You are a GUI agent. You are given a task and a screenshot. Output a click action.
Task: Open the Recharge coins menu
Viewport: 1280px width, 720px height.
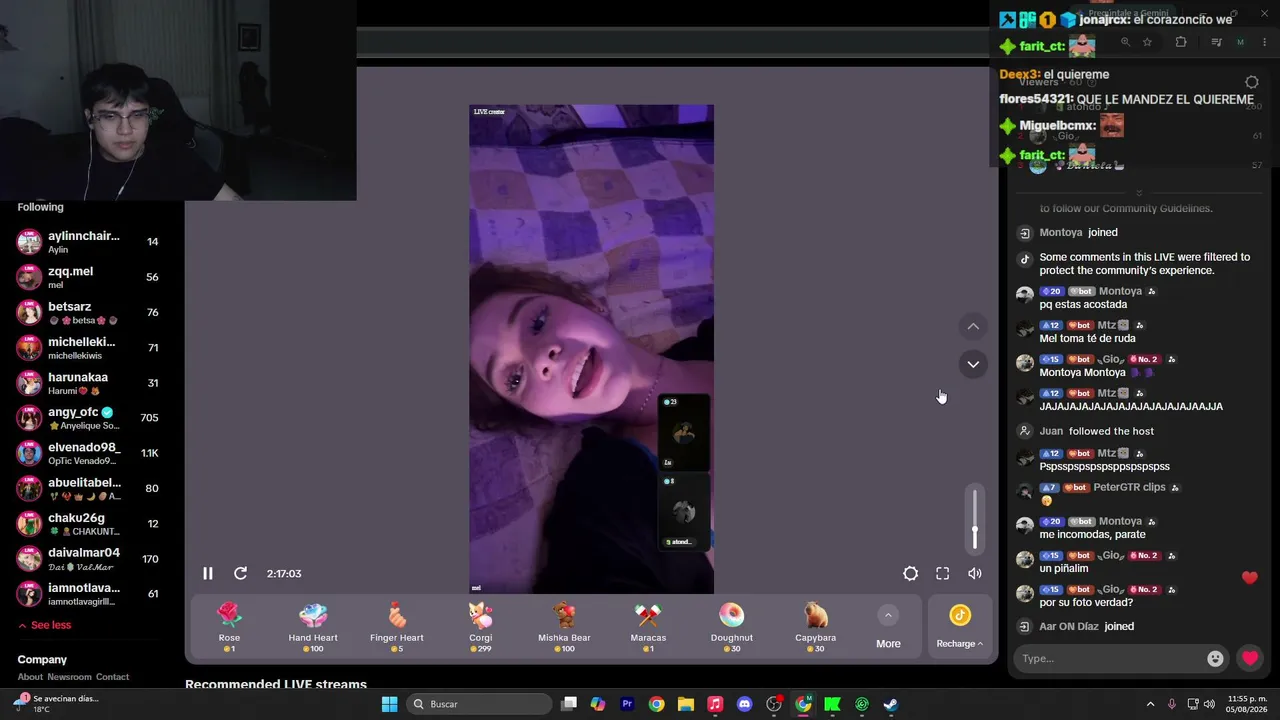tap(960, 627)
